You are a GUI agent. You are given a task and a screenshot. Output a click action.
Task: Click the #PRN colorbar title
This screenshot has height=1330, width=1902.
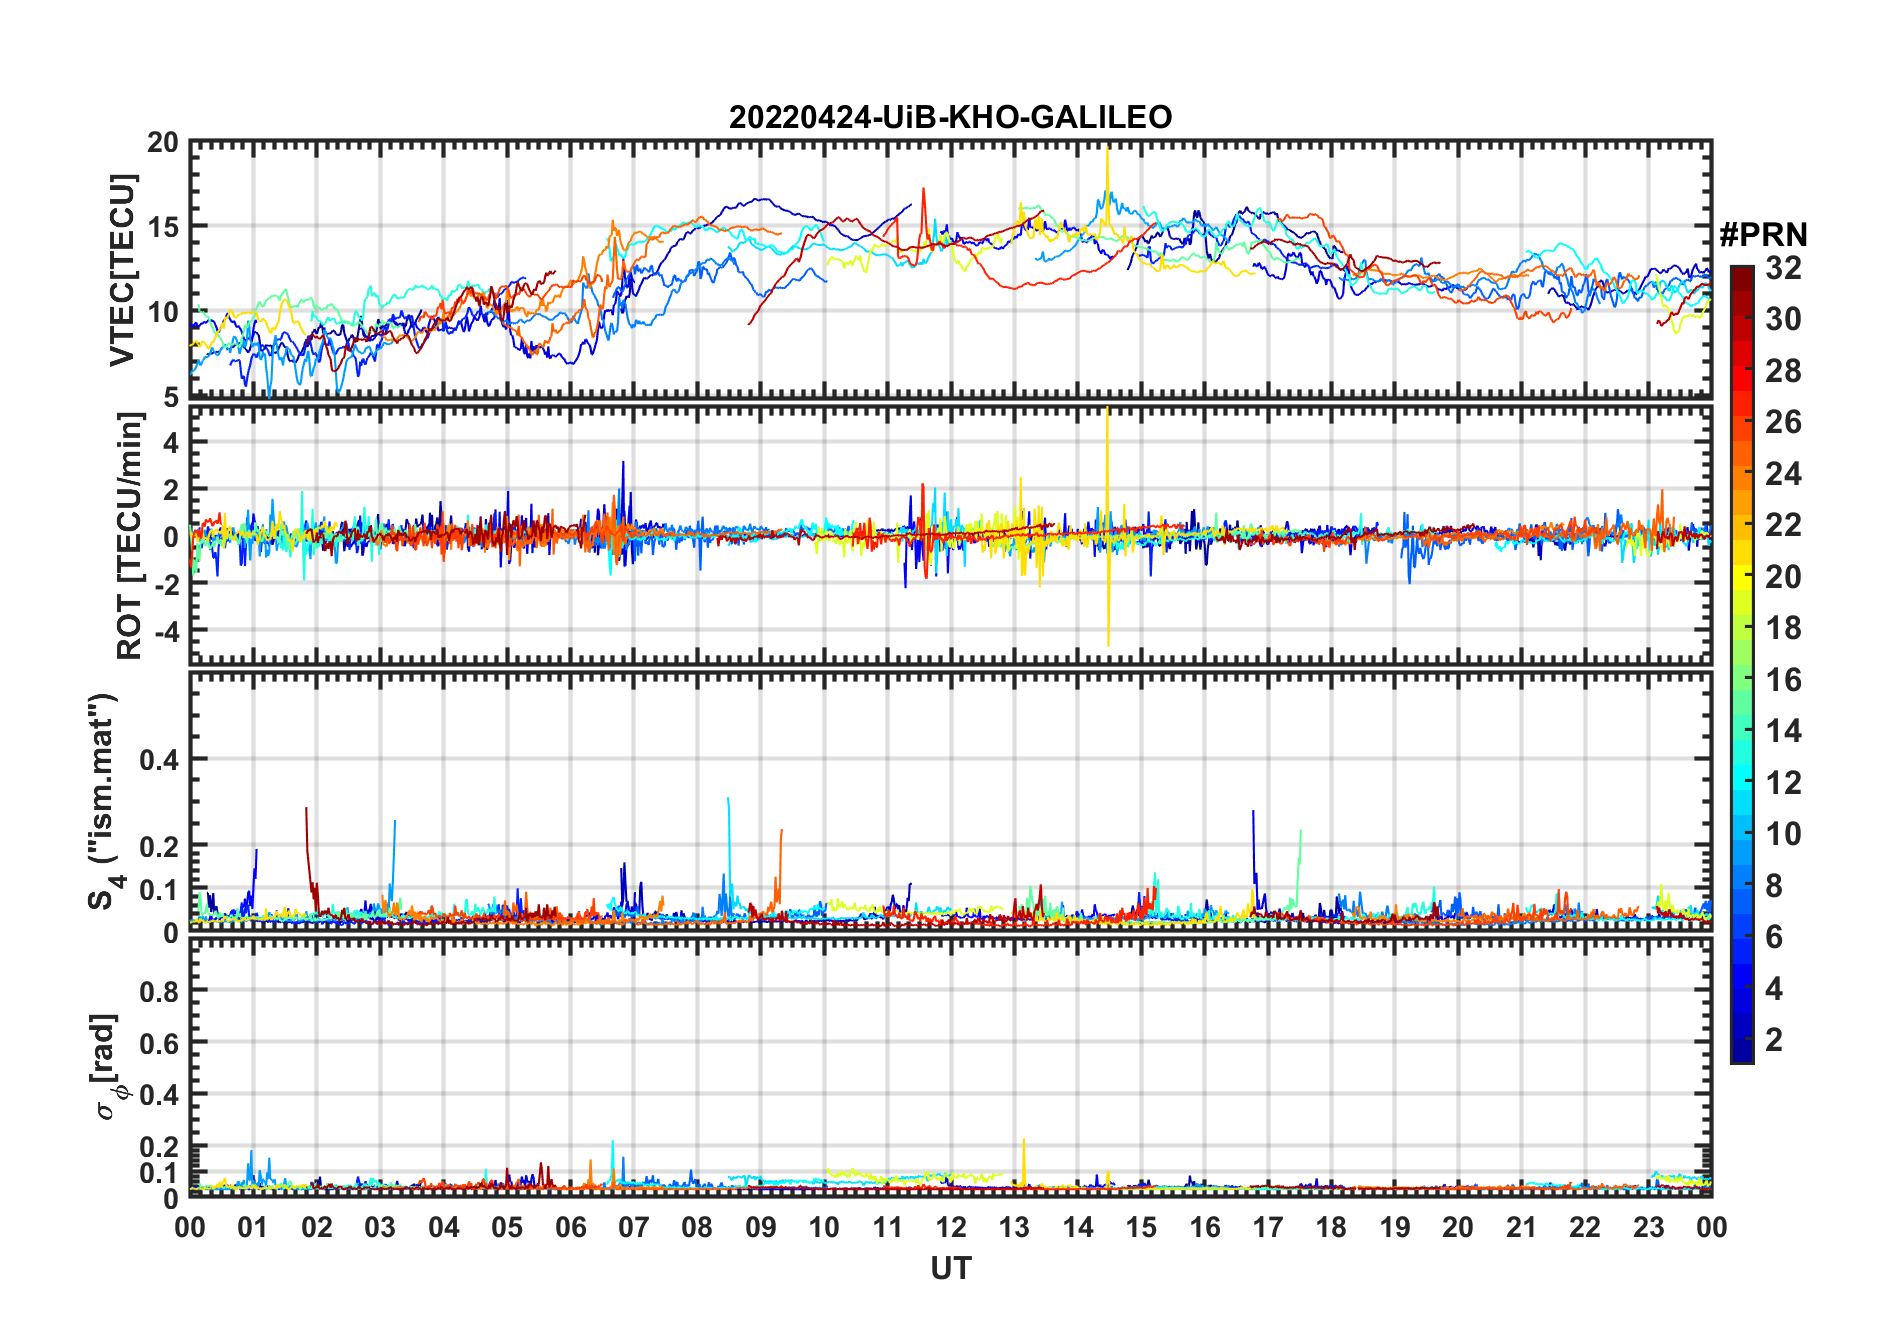(1763, 235)
